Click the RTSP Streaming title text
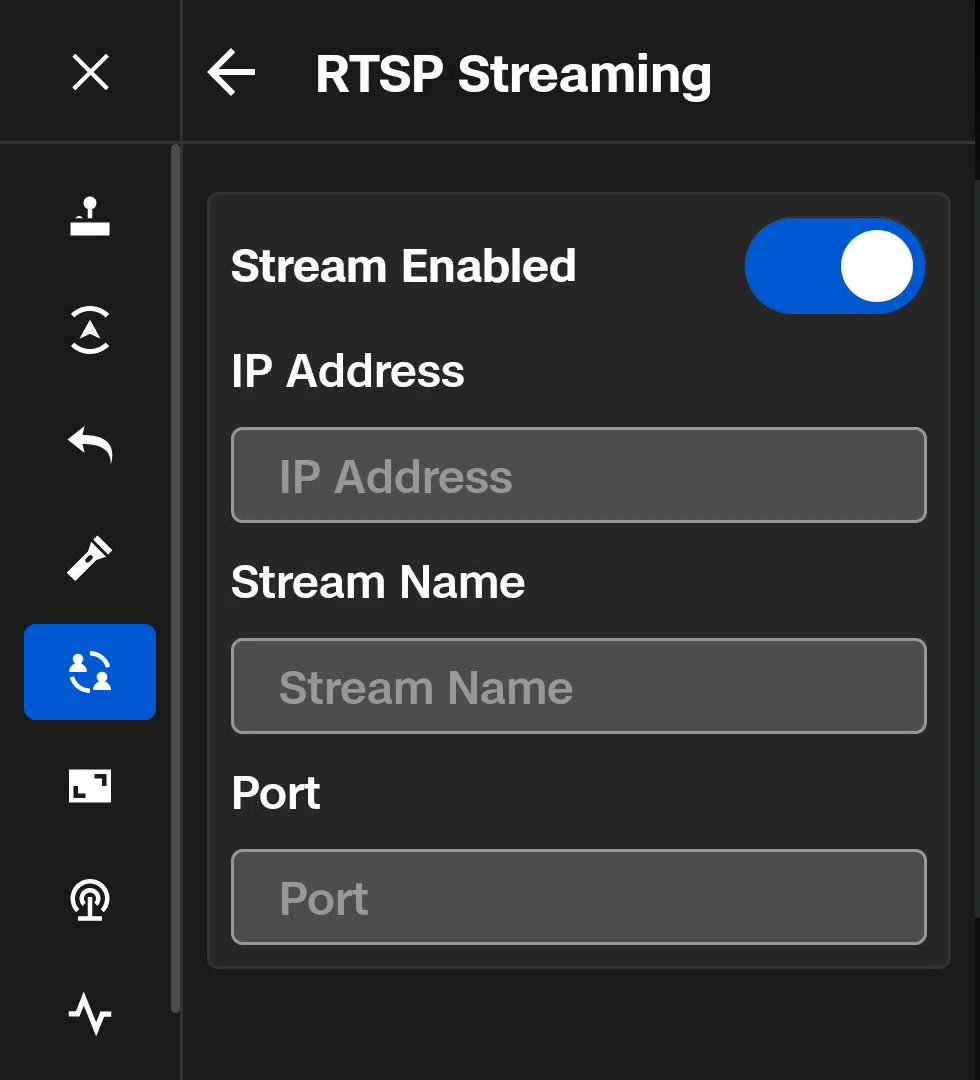 pyautogui.click(x=513, y=74)
